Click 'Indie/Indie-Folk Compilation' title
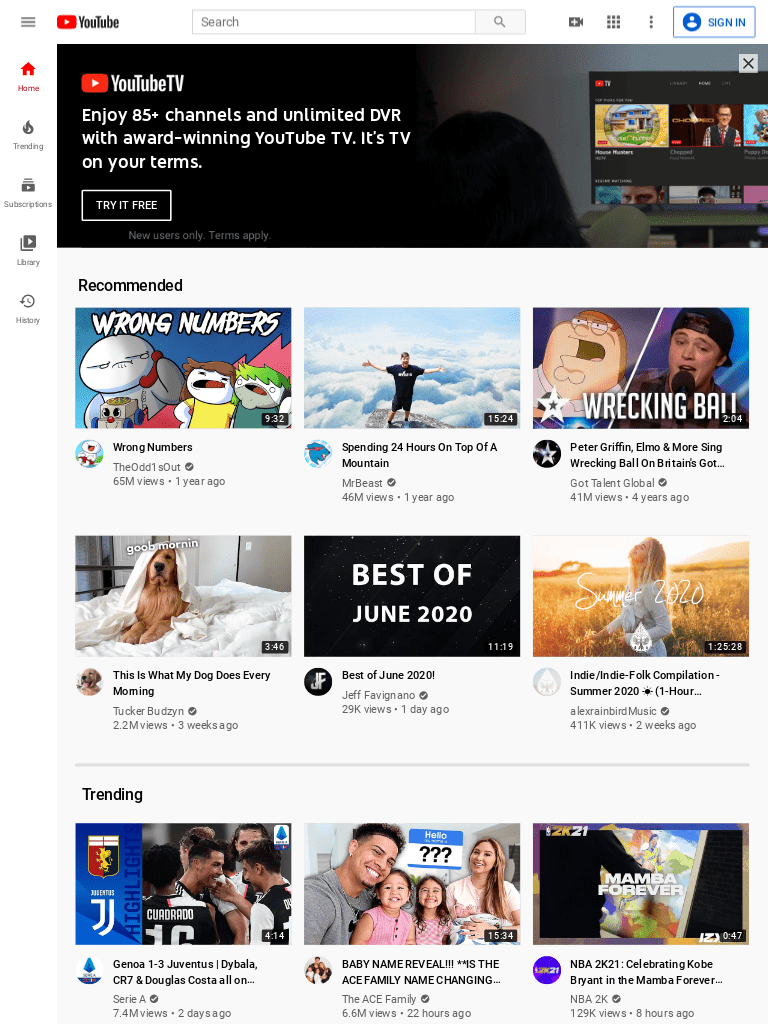Screen dimensions: 768x1024 coord(645,683)
